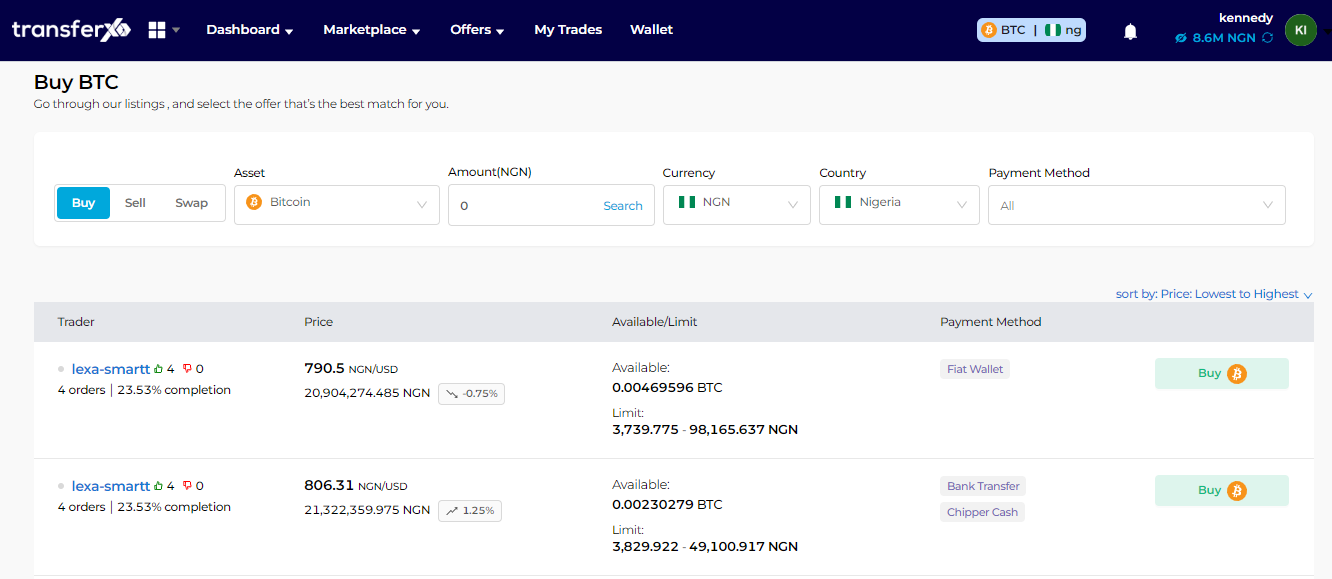Hide wallet balance with eye icon
1332x579 pixels.
(1181, 38)
